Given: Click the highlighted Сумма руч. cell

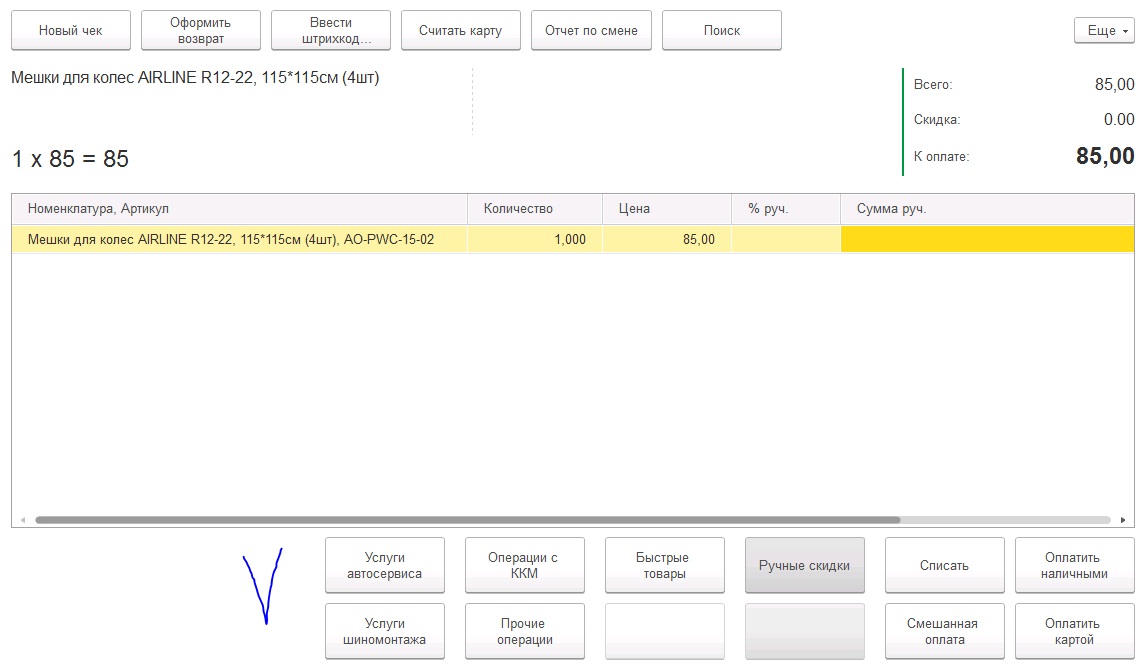Looking at the screenshot, I should pyautogui.click(x=986, y=240).
